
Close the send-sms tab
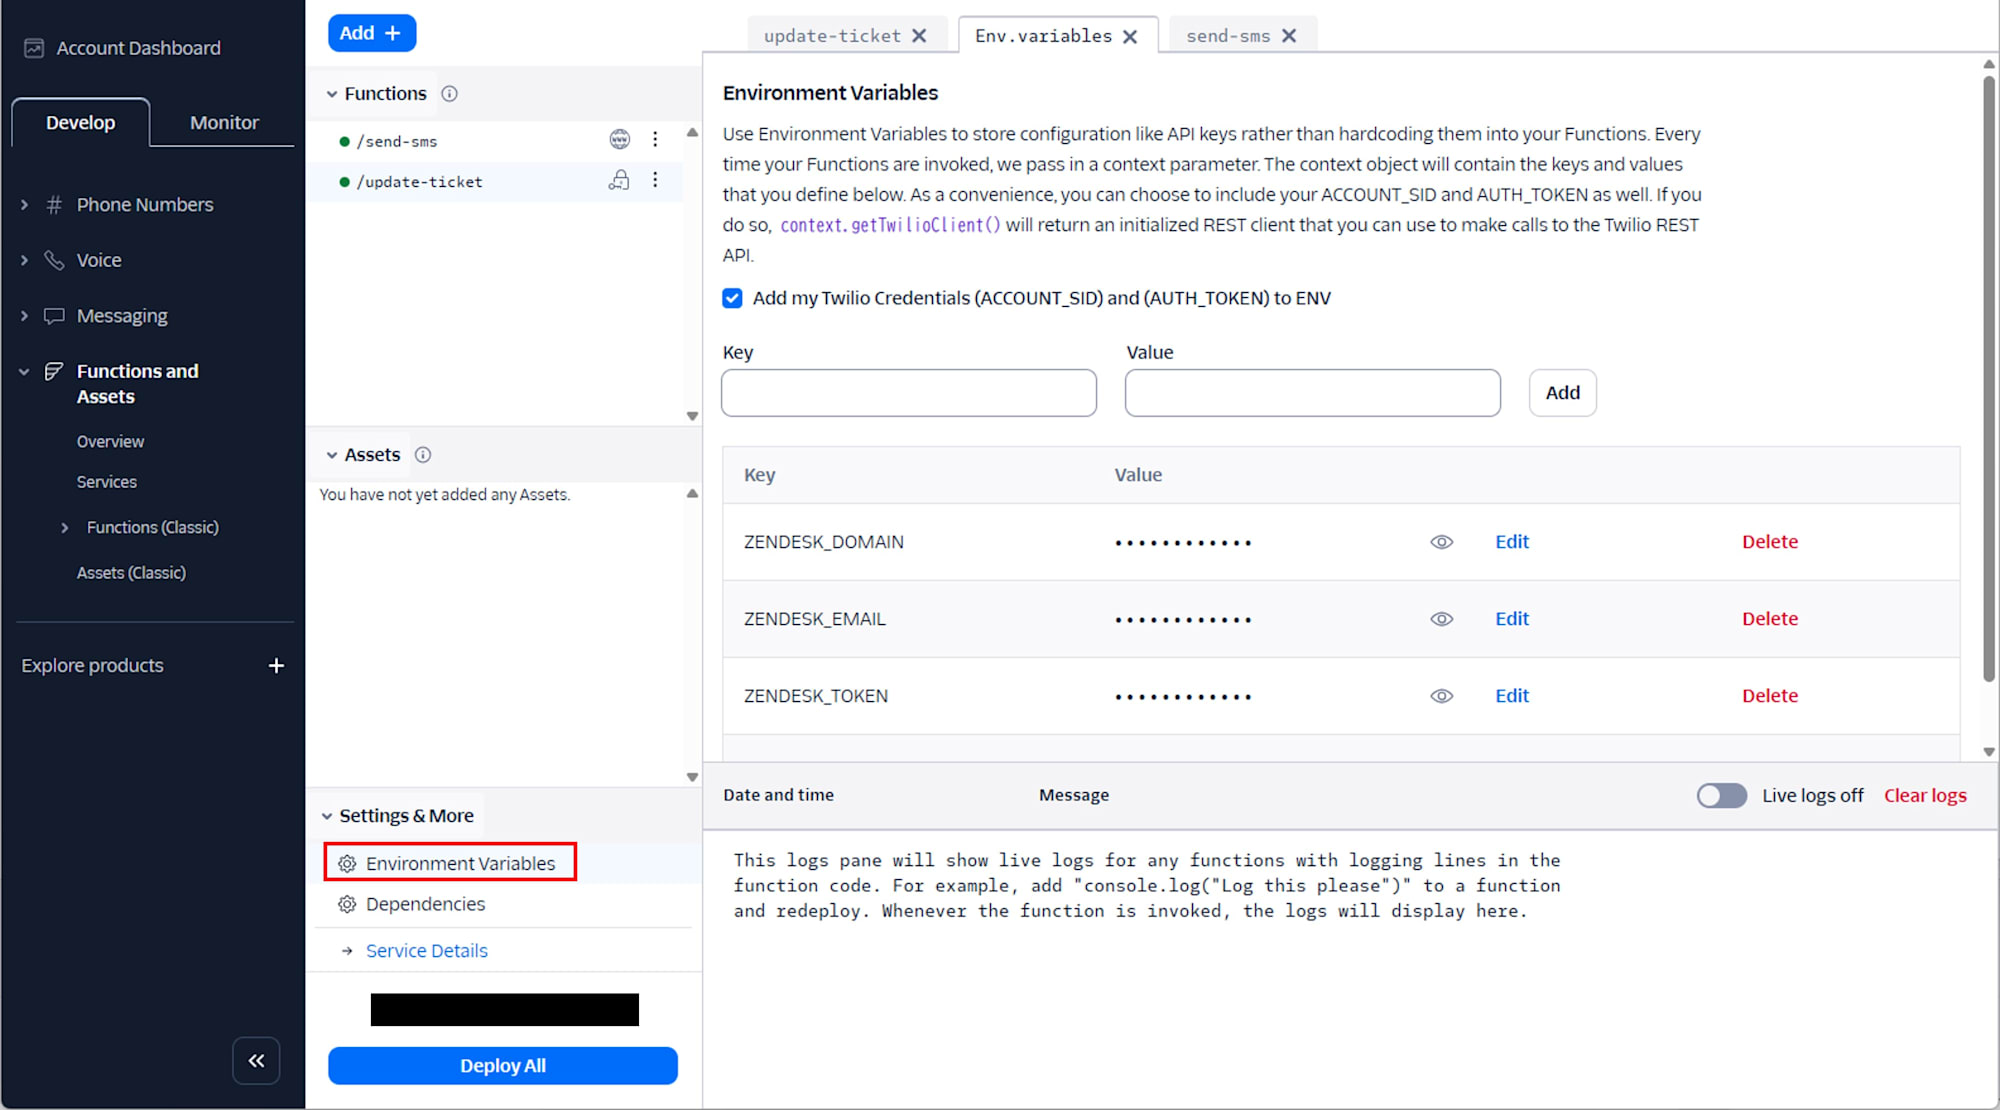pyautogui.click(x=1289, y=36)
